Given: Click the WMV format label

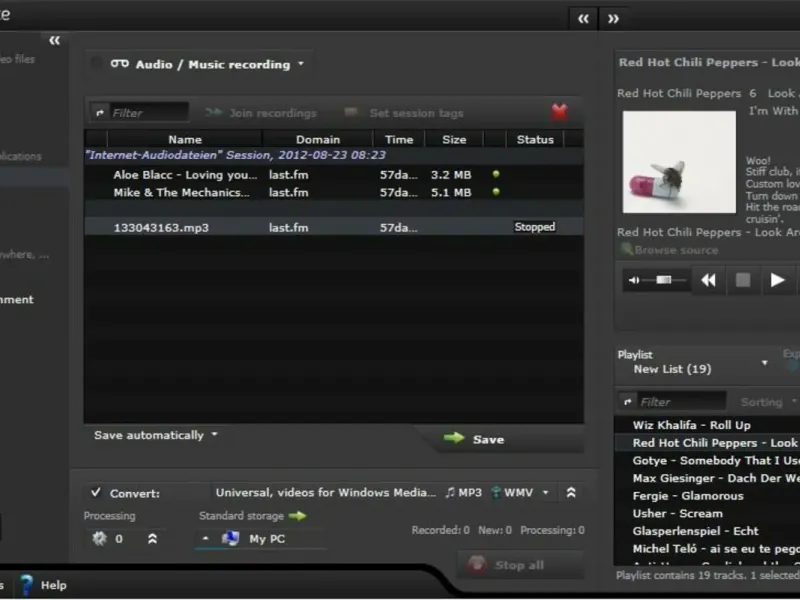Looking at the screenshot, I should pyautogui.click(x=513, y=492).
